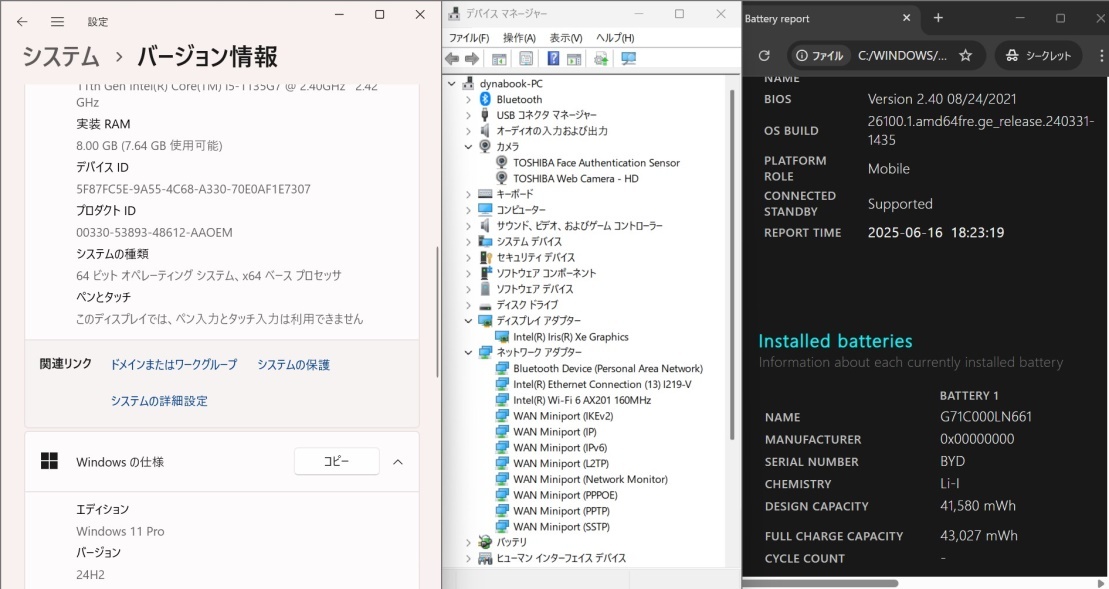This screenshot has width=1109, height=589.
Task: Open Device Manager help with the ? icon
Action: click(x=554, y=57)
